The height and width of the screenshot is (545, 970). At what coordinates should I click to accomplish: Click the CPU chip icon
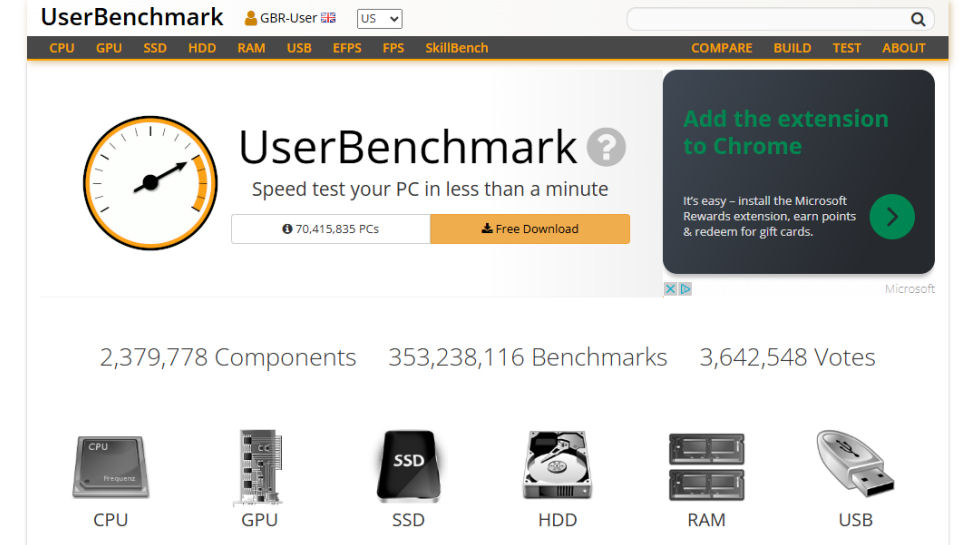pyautogui.click(x=111, y=466)
